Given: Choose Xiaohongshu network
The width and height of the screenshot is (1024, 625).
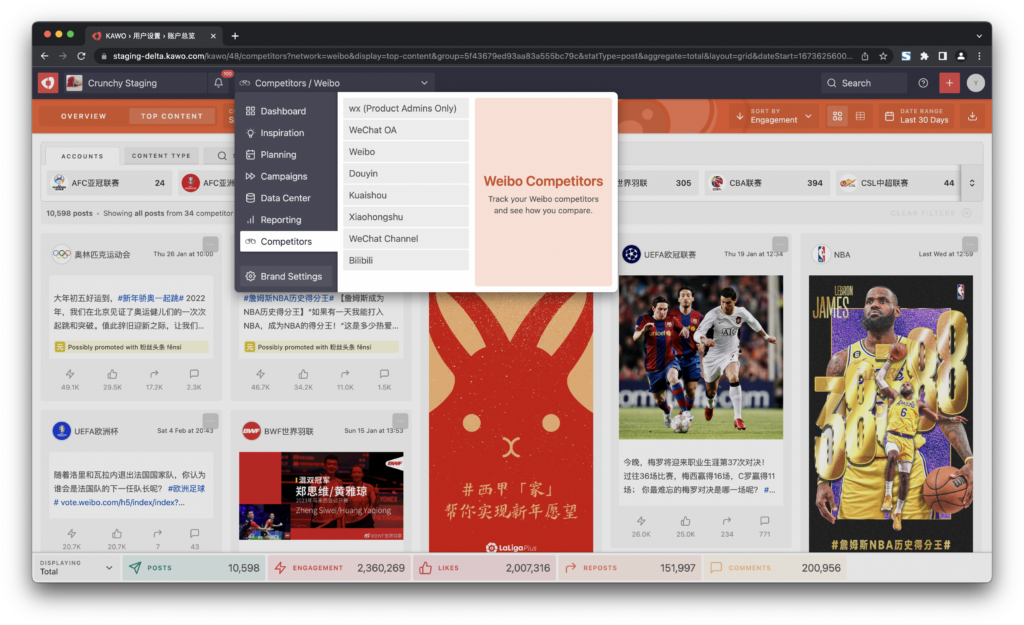Looking at the screenshot, I should (406, 217).
